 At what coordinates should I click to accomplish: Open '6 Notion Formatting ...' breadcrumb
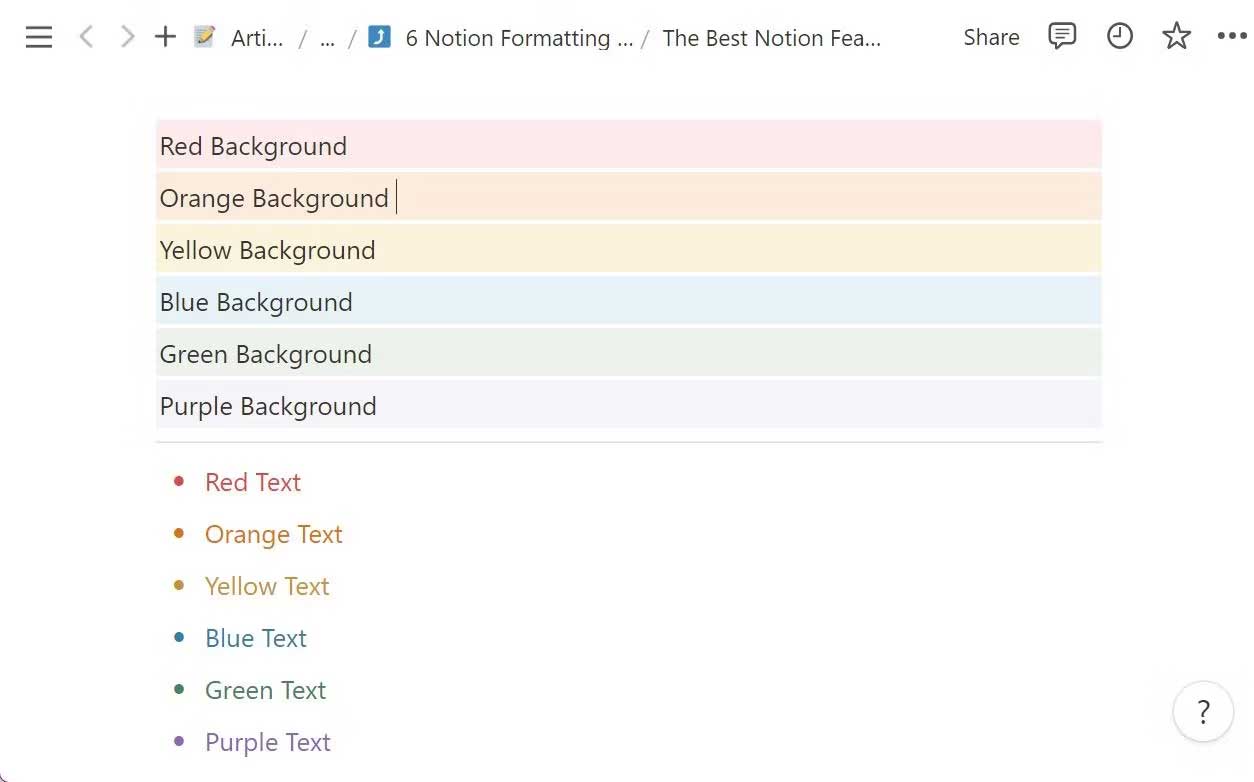[519, 38]
